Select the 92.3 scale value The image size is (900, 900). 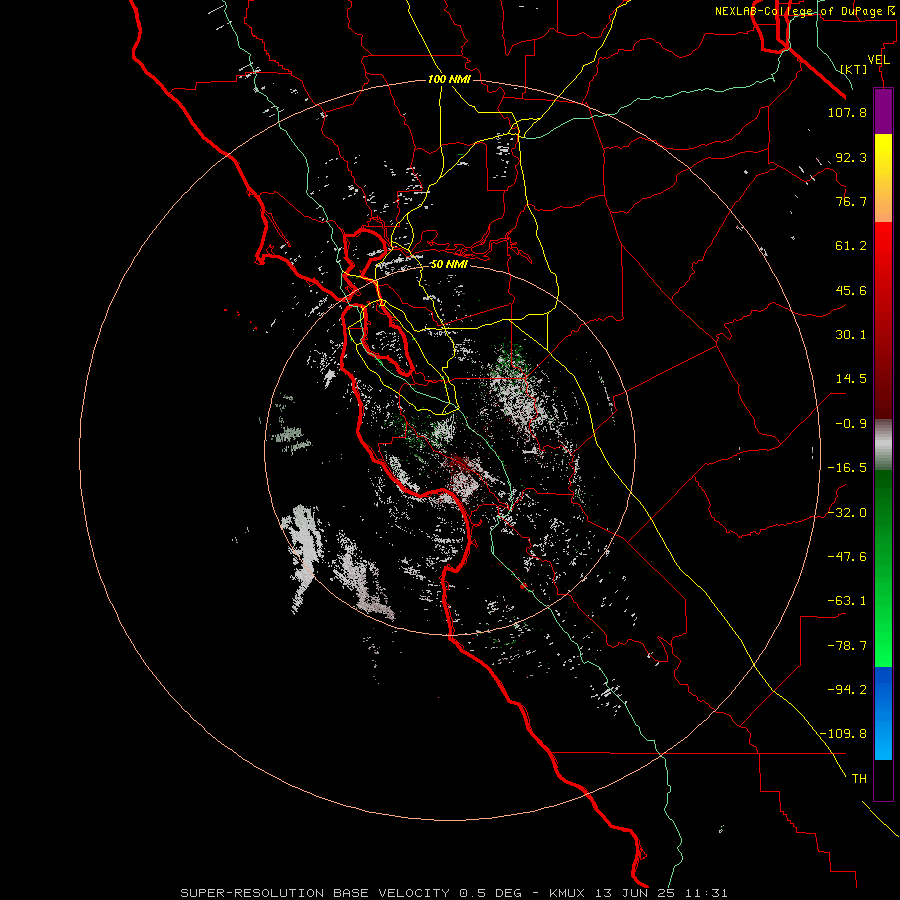(x=851, y=157)
